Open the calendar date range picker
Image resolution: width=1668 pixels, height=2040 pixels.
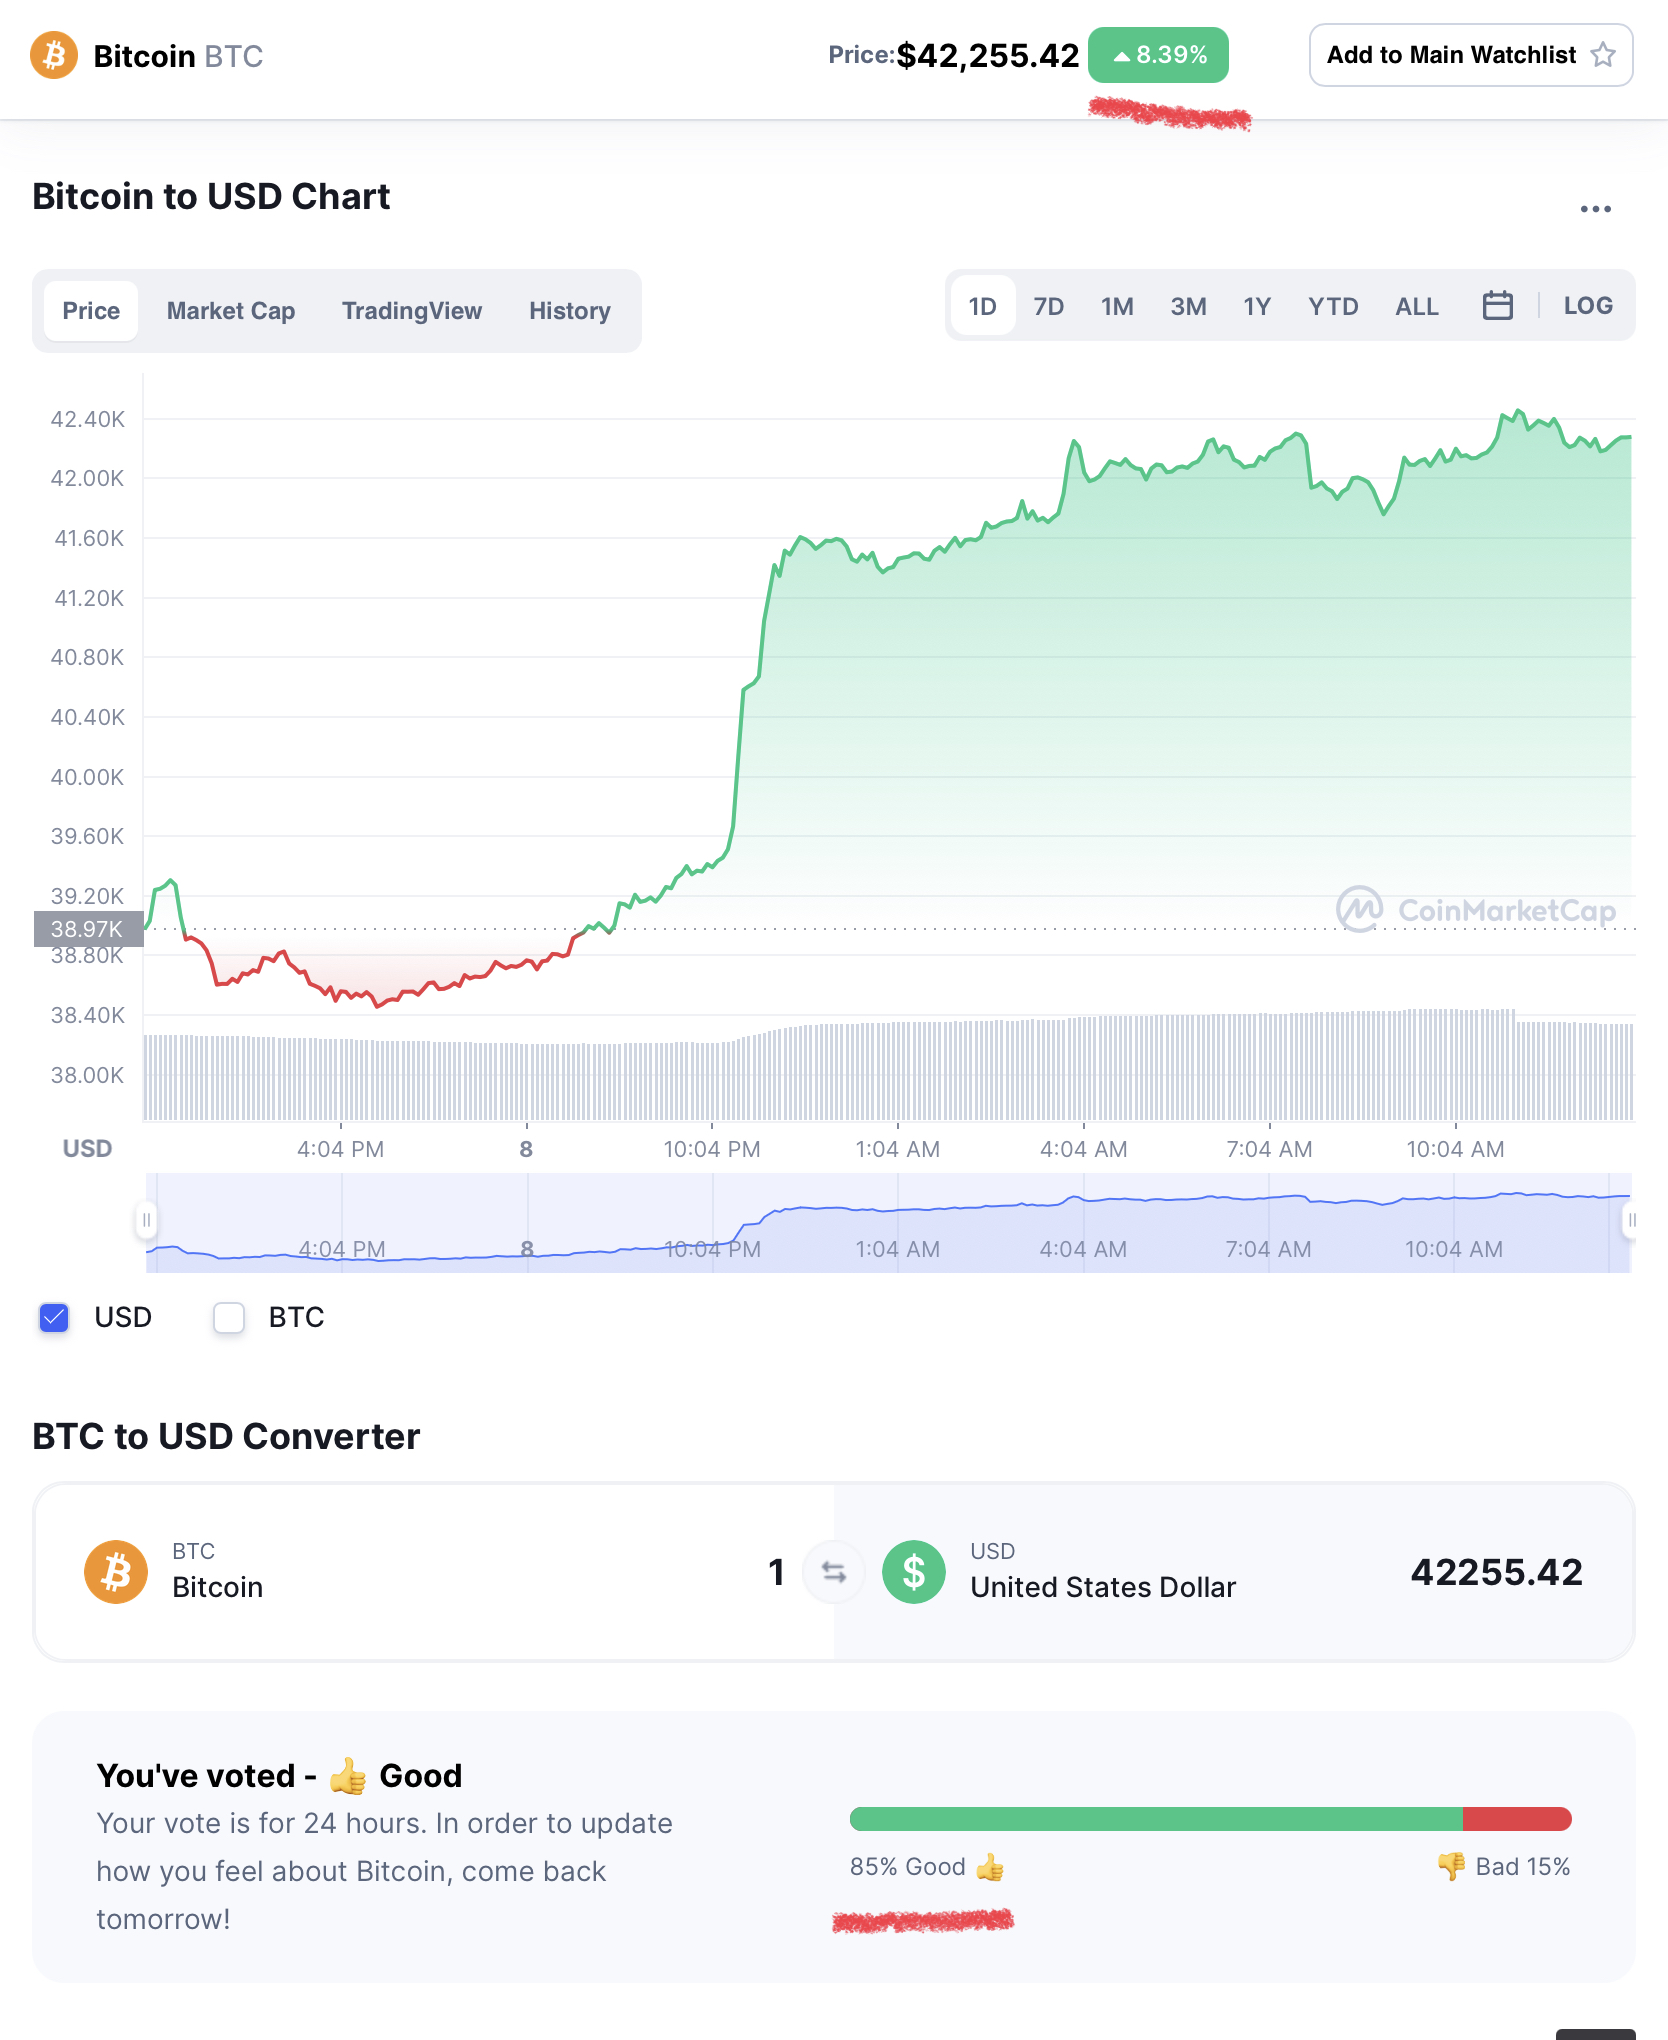pyautogui.click(x=1497, y=306)
